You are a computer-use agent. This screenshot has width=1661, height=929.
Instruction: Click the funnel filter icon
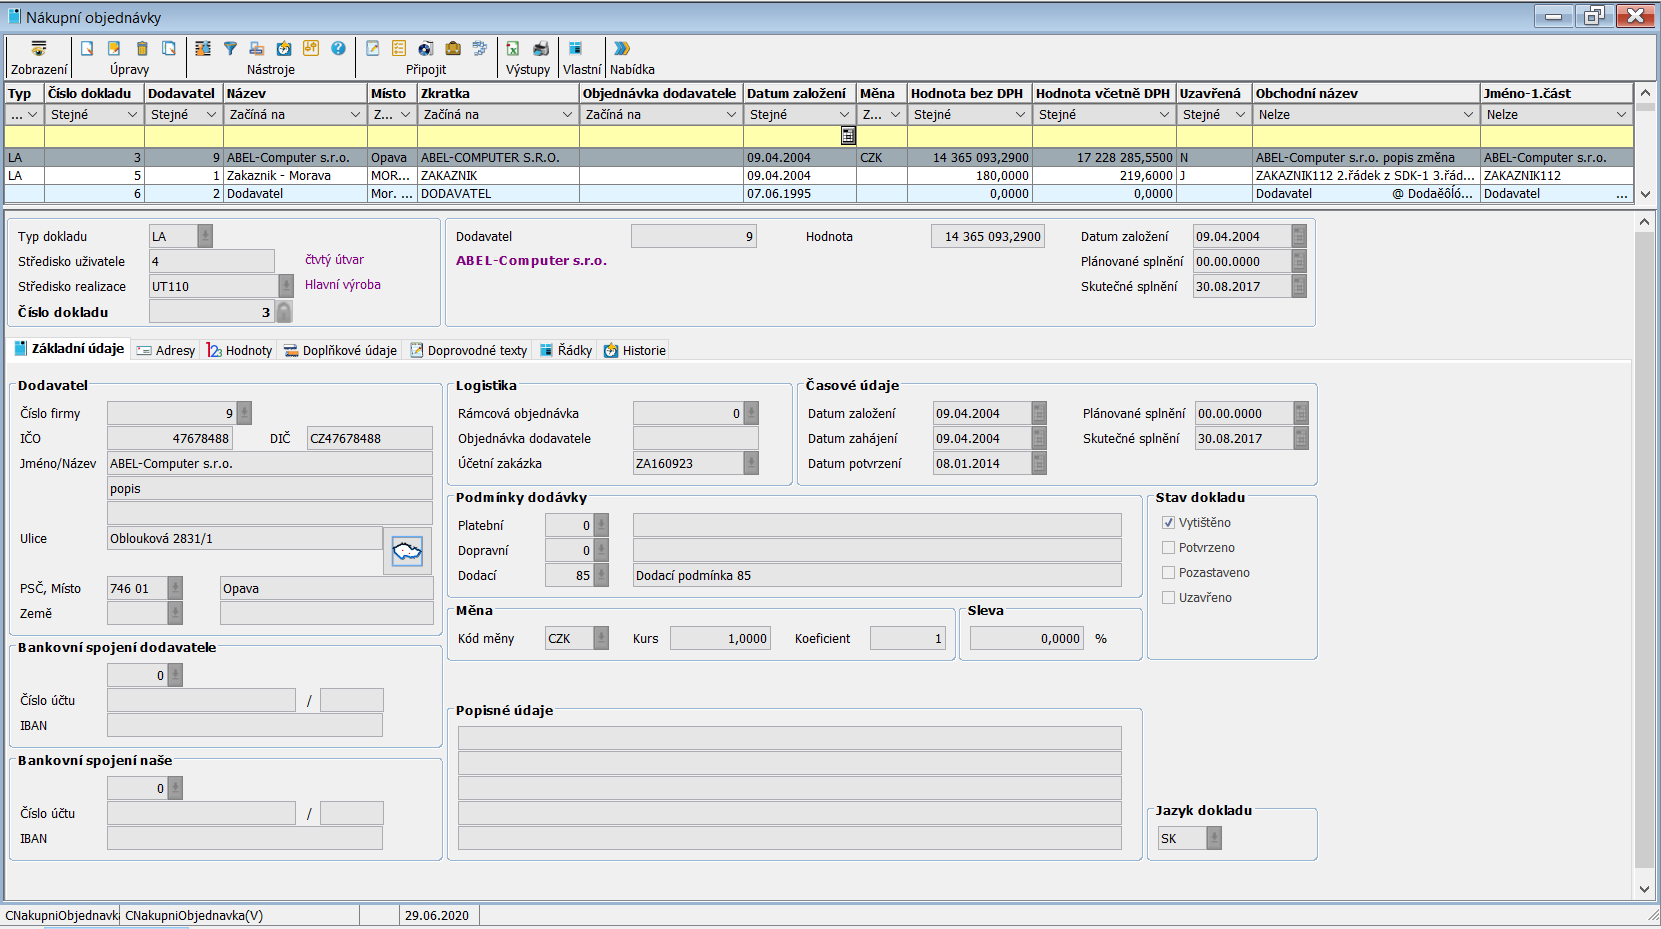tap(230, 48)
